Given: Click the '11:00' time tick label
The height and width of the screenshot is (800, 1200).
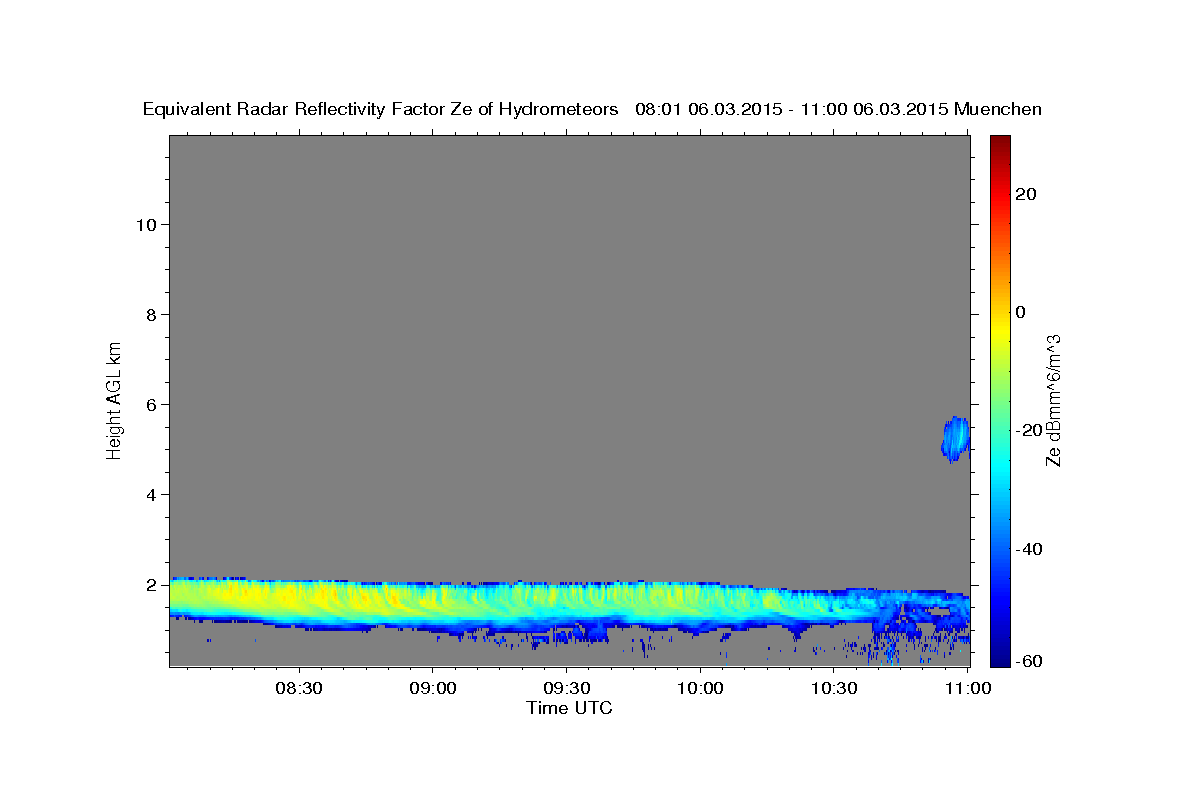Looking at the screenshot, I should pyautogui.click(x=968, y=689).
